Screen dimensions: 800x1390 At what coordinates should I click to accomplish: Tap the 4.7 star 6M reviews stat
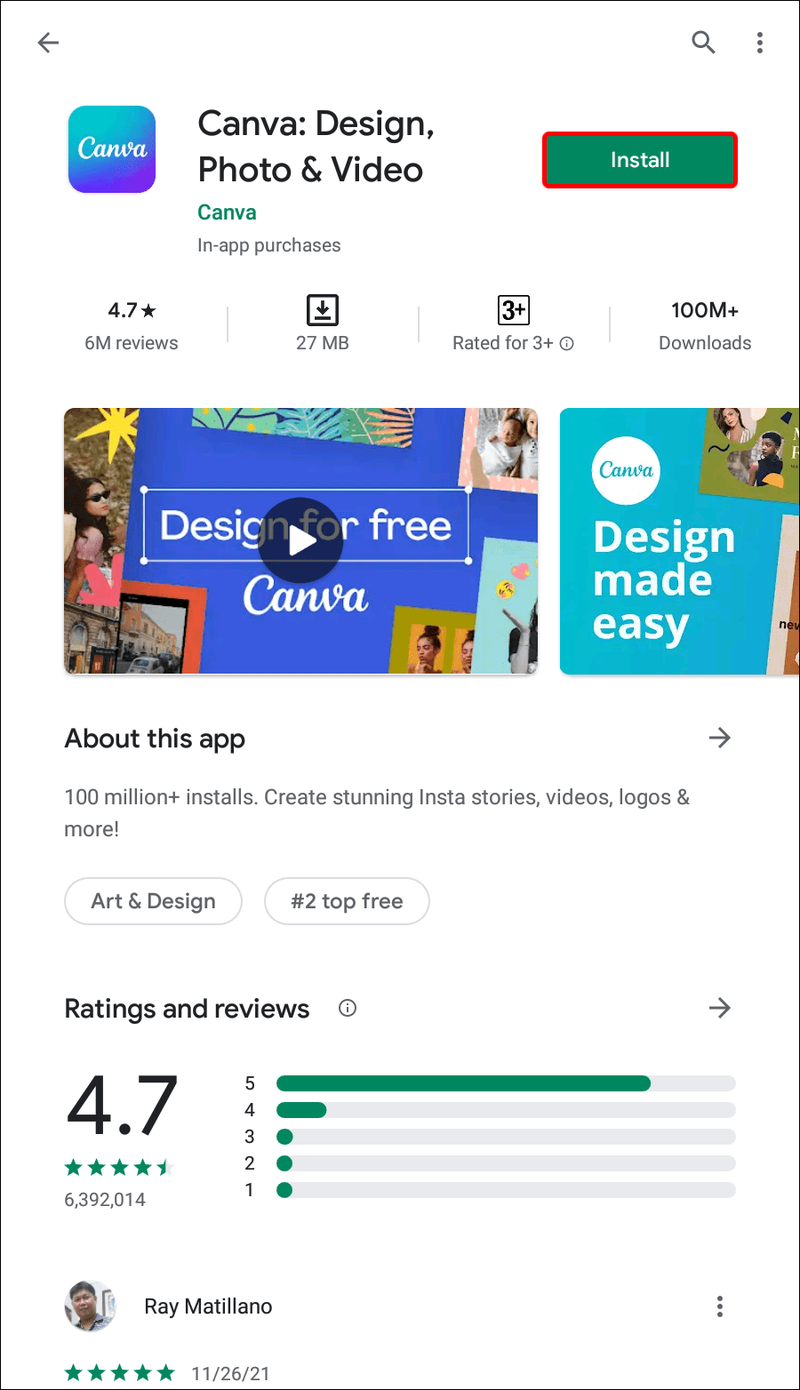[x=131, y=325]
